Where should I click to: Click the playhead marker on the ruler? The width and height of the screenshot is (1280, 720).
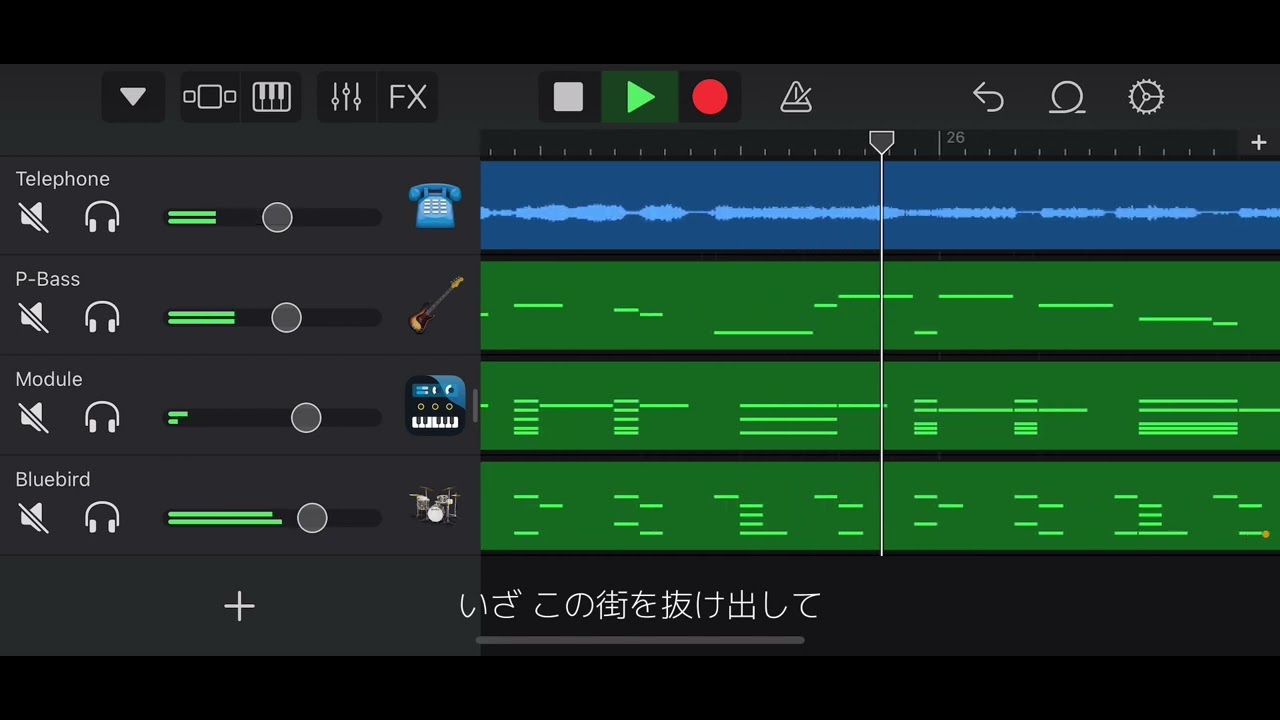881,142
